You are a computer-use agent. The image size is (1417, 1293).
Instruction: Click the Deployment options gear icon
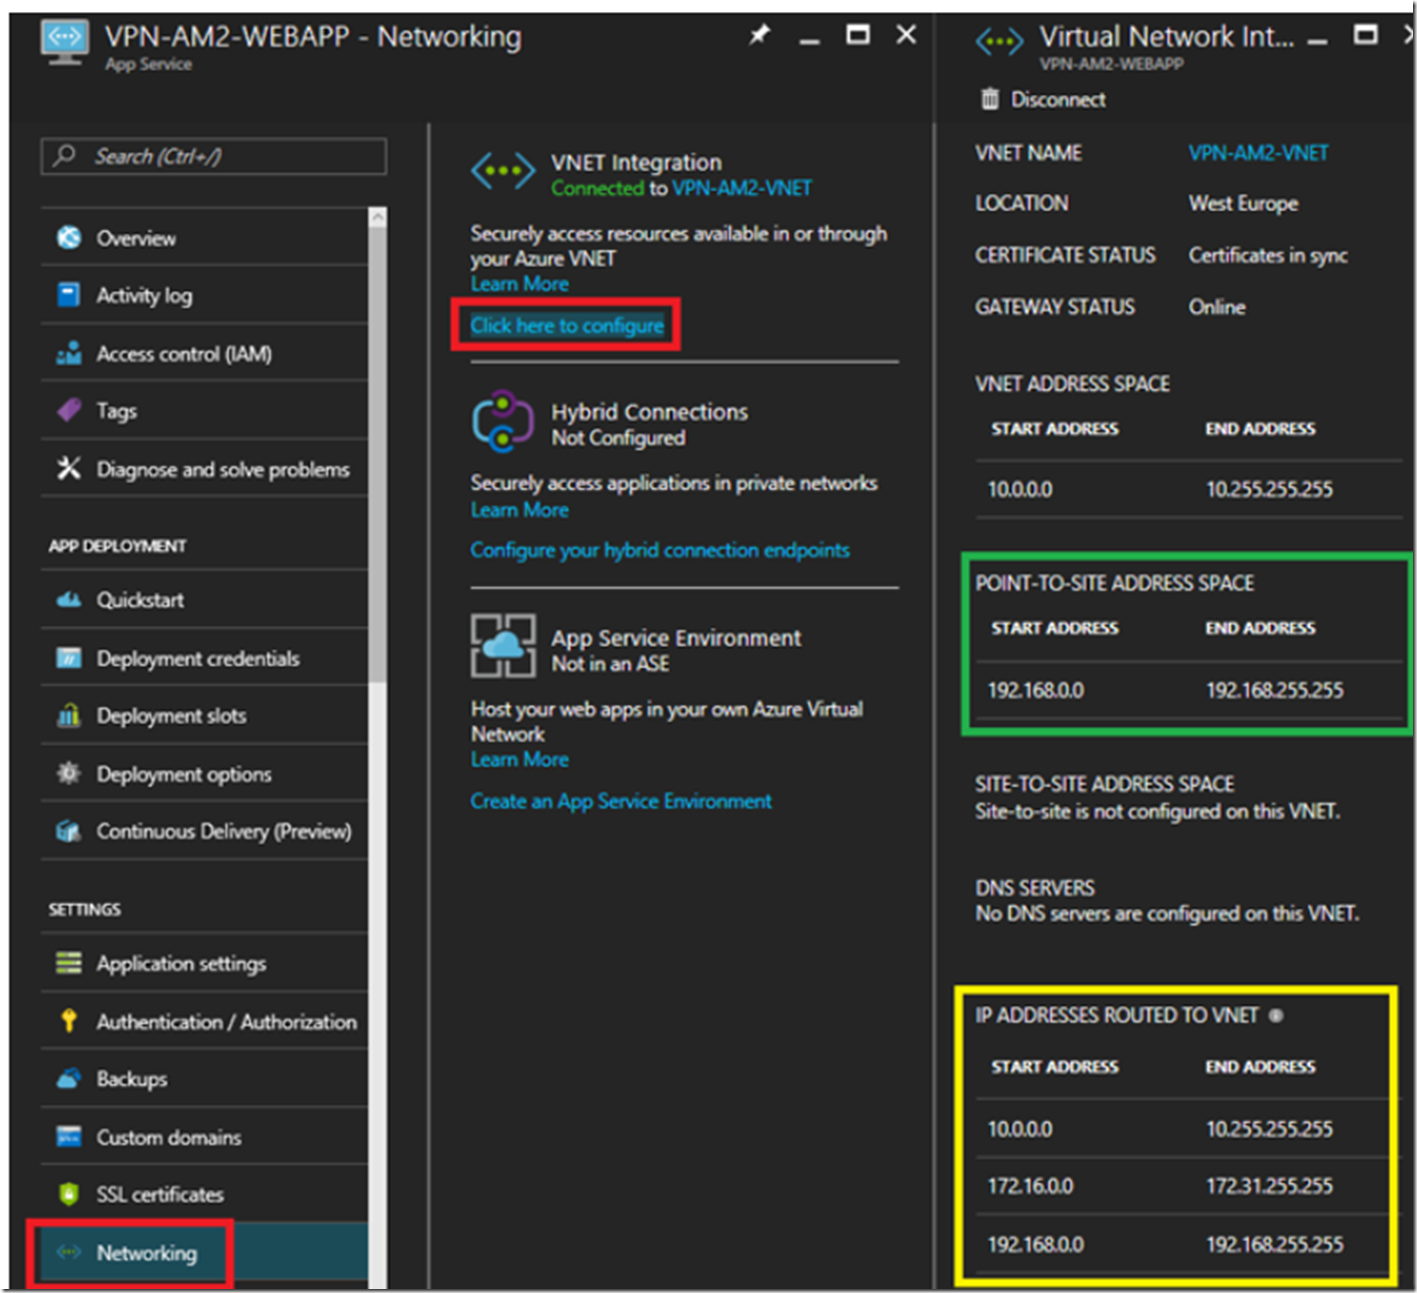tap(69, 773)
